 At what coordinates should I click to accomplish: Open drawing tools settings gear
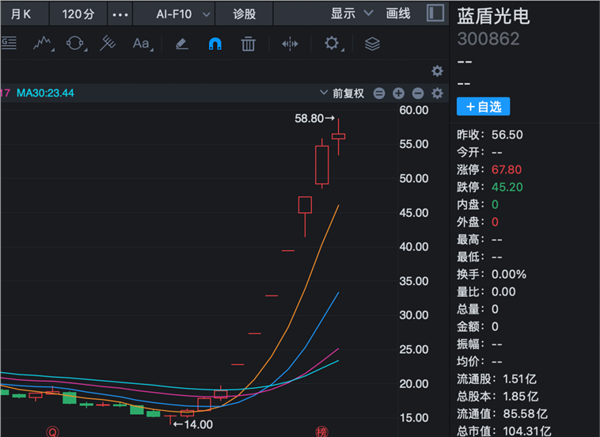[x=333, y=44]
